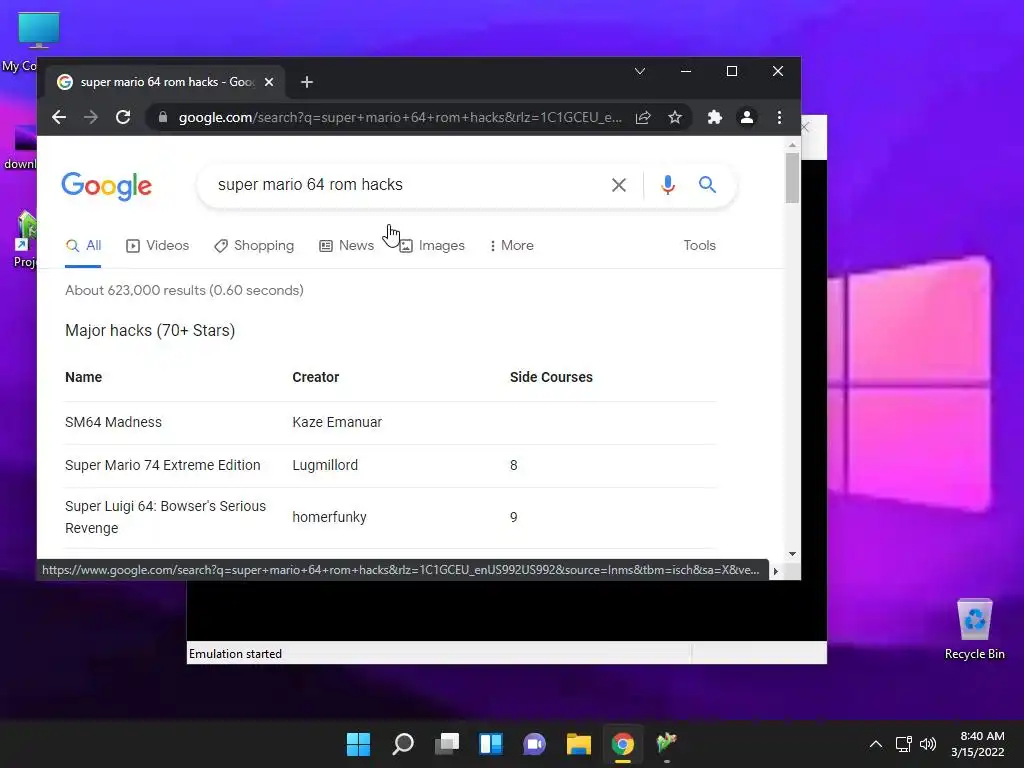Click the forward navigation arrow in Chrome
Image resolution: width=1024 pixels, height=768 pixels.
(91, 118)
